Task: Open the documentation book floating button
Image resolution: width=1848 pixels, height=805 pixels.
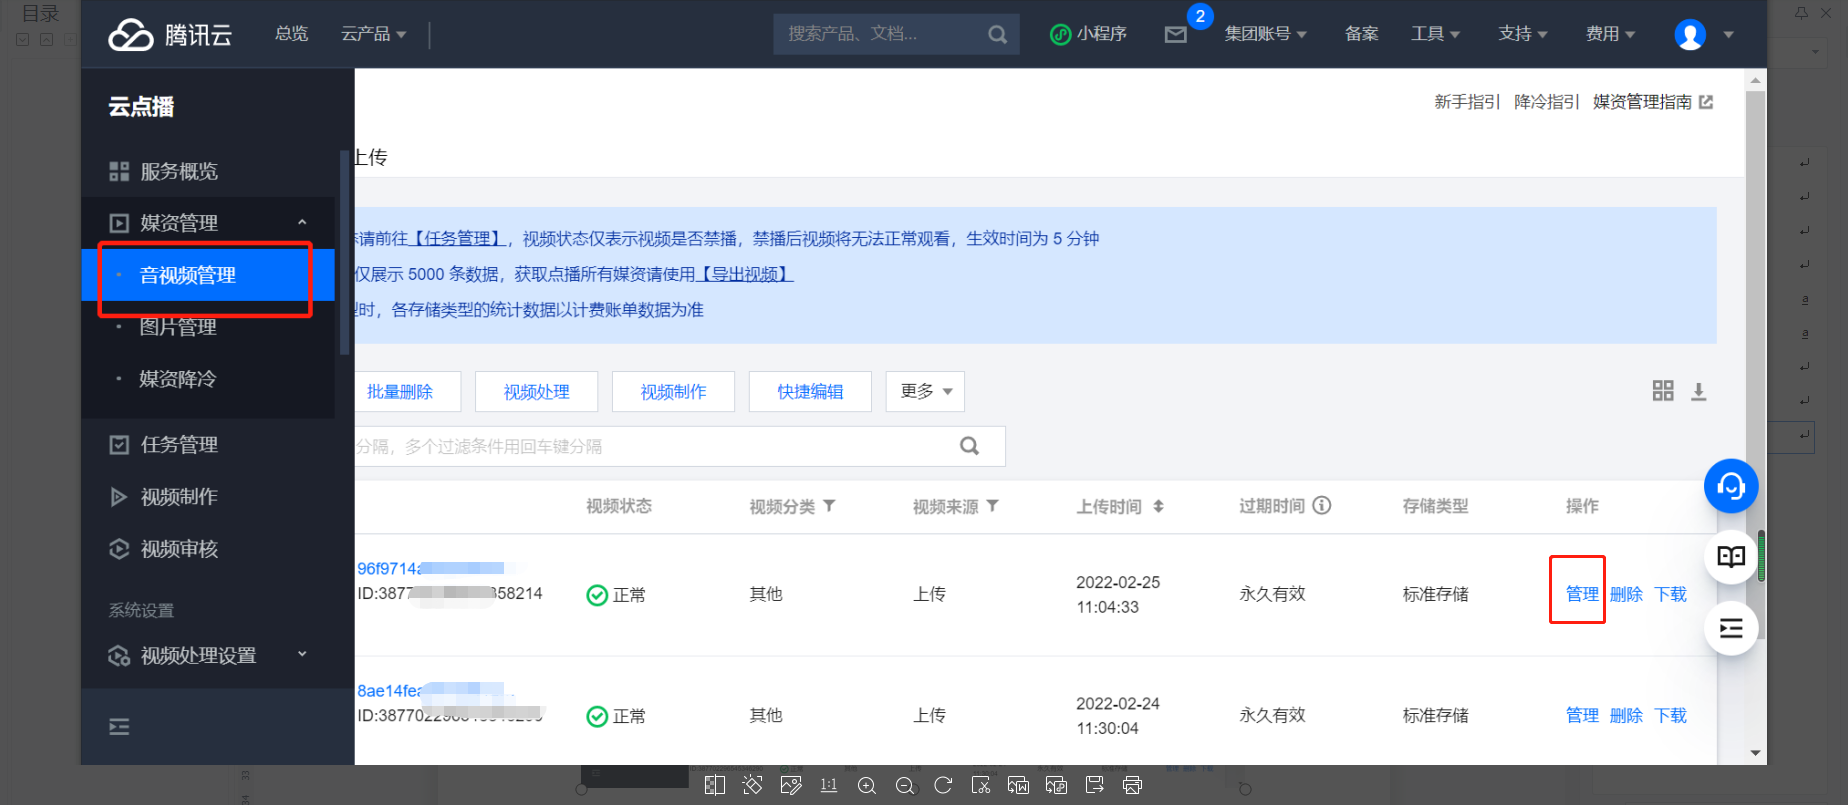Action: coord(1730,557)
